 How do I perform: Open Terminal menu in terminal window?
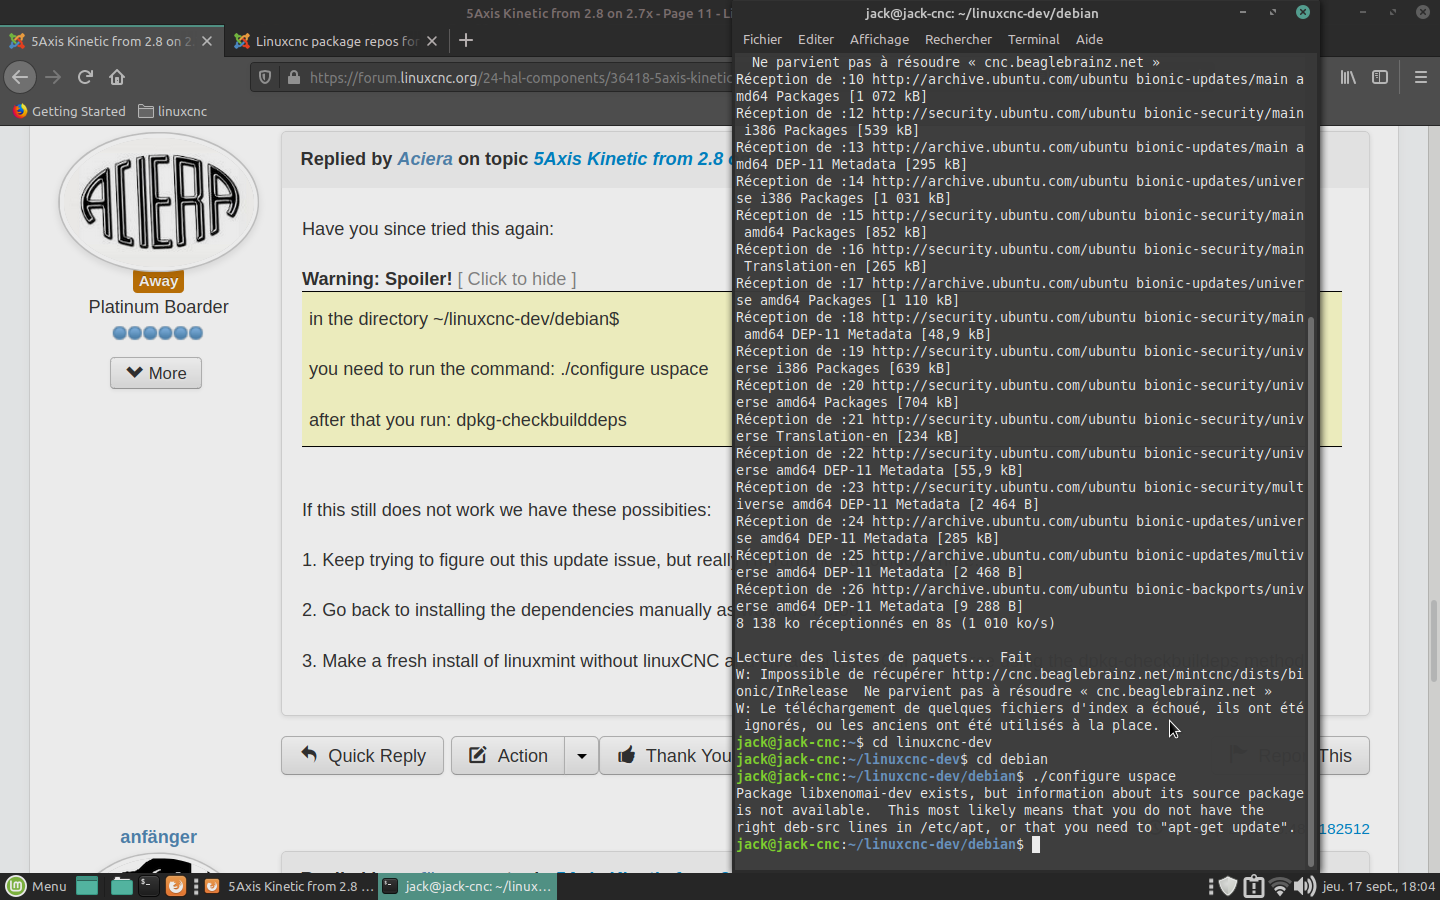point(1033,39)
